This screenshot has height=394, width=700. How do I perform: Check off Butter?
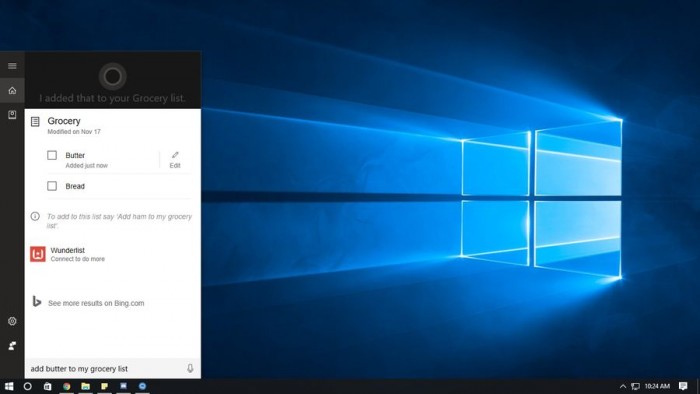tap(52, 155)
